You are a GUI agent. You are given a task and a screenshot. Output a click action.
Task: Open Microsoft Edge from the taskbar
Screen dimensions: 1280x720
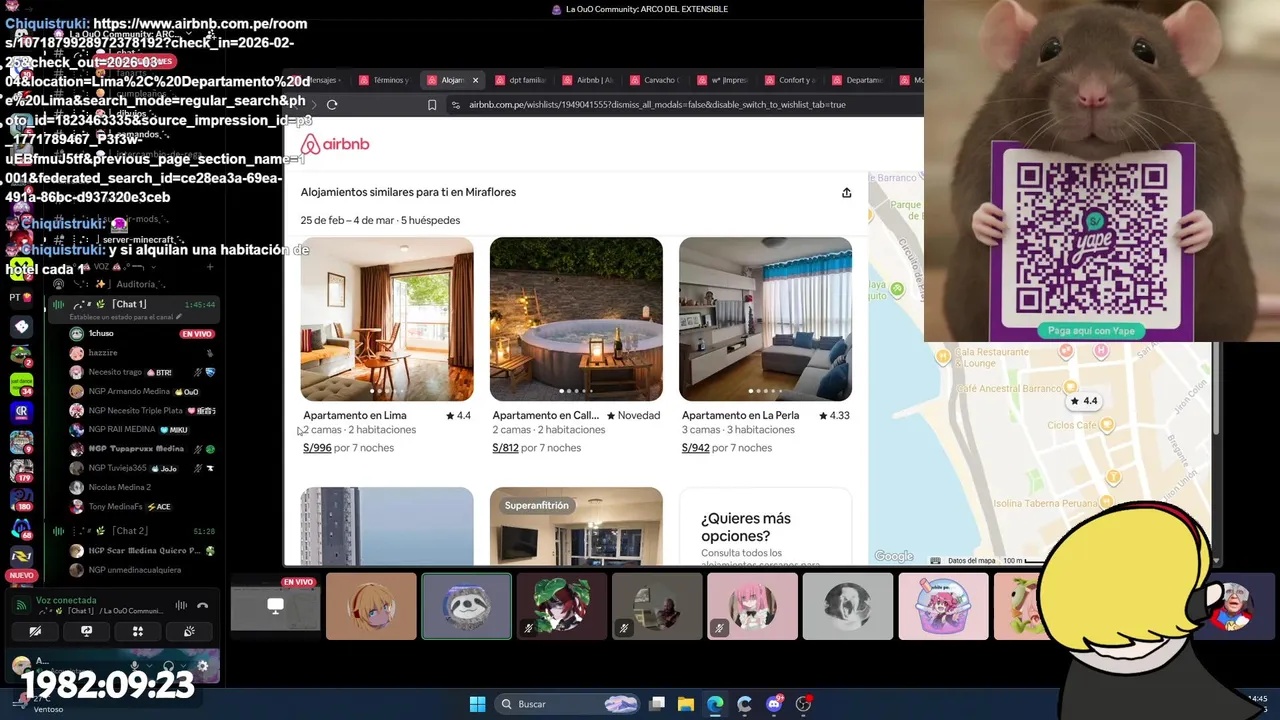(x=715, y=704)
